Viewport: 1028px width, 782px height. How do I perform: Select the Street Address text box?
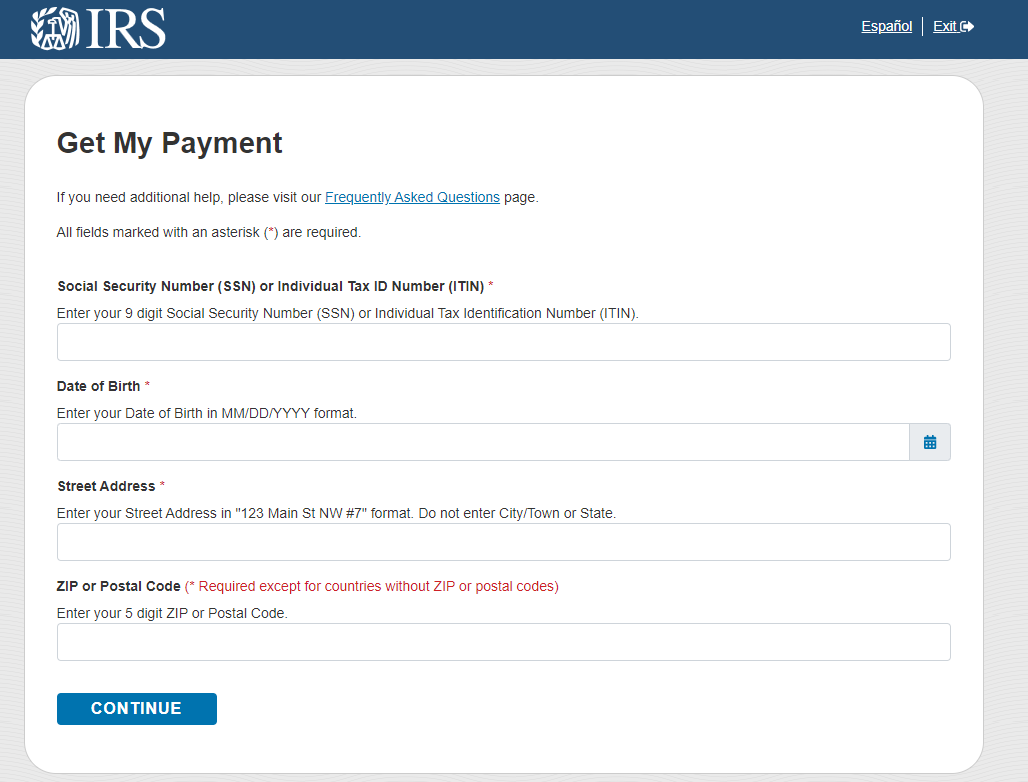click(503, 542)
